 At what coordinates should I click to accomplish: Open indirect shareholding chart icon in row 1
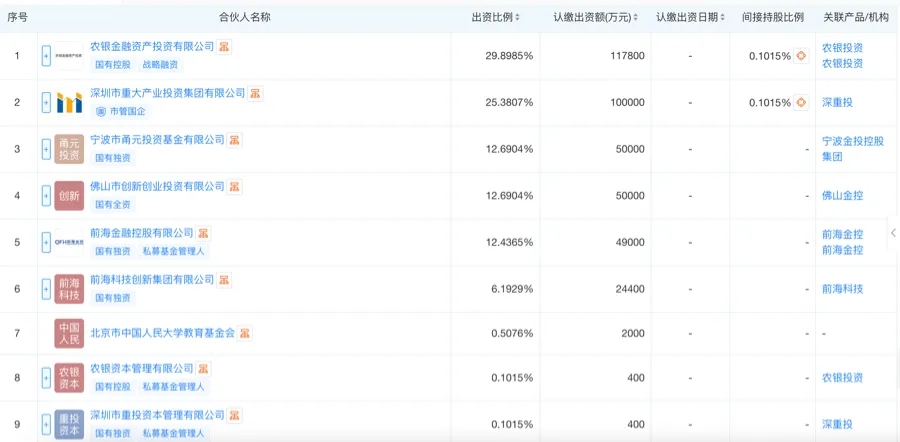801,56
